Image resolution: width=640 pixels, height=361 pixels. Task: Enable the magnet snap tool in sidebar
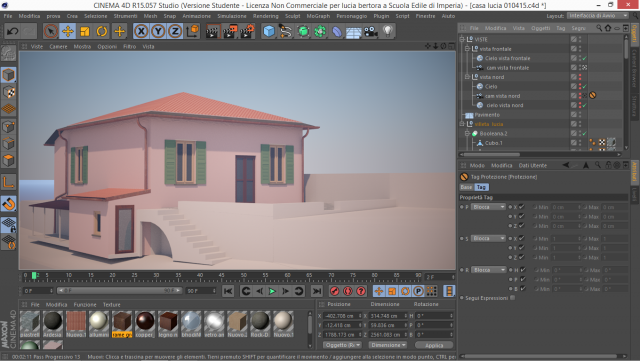click(9, 203)
